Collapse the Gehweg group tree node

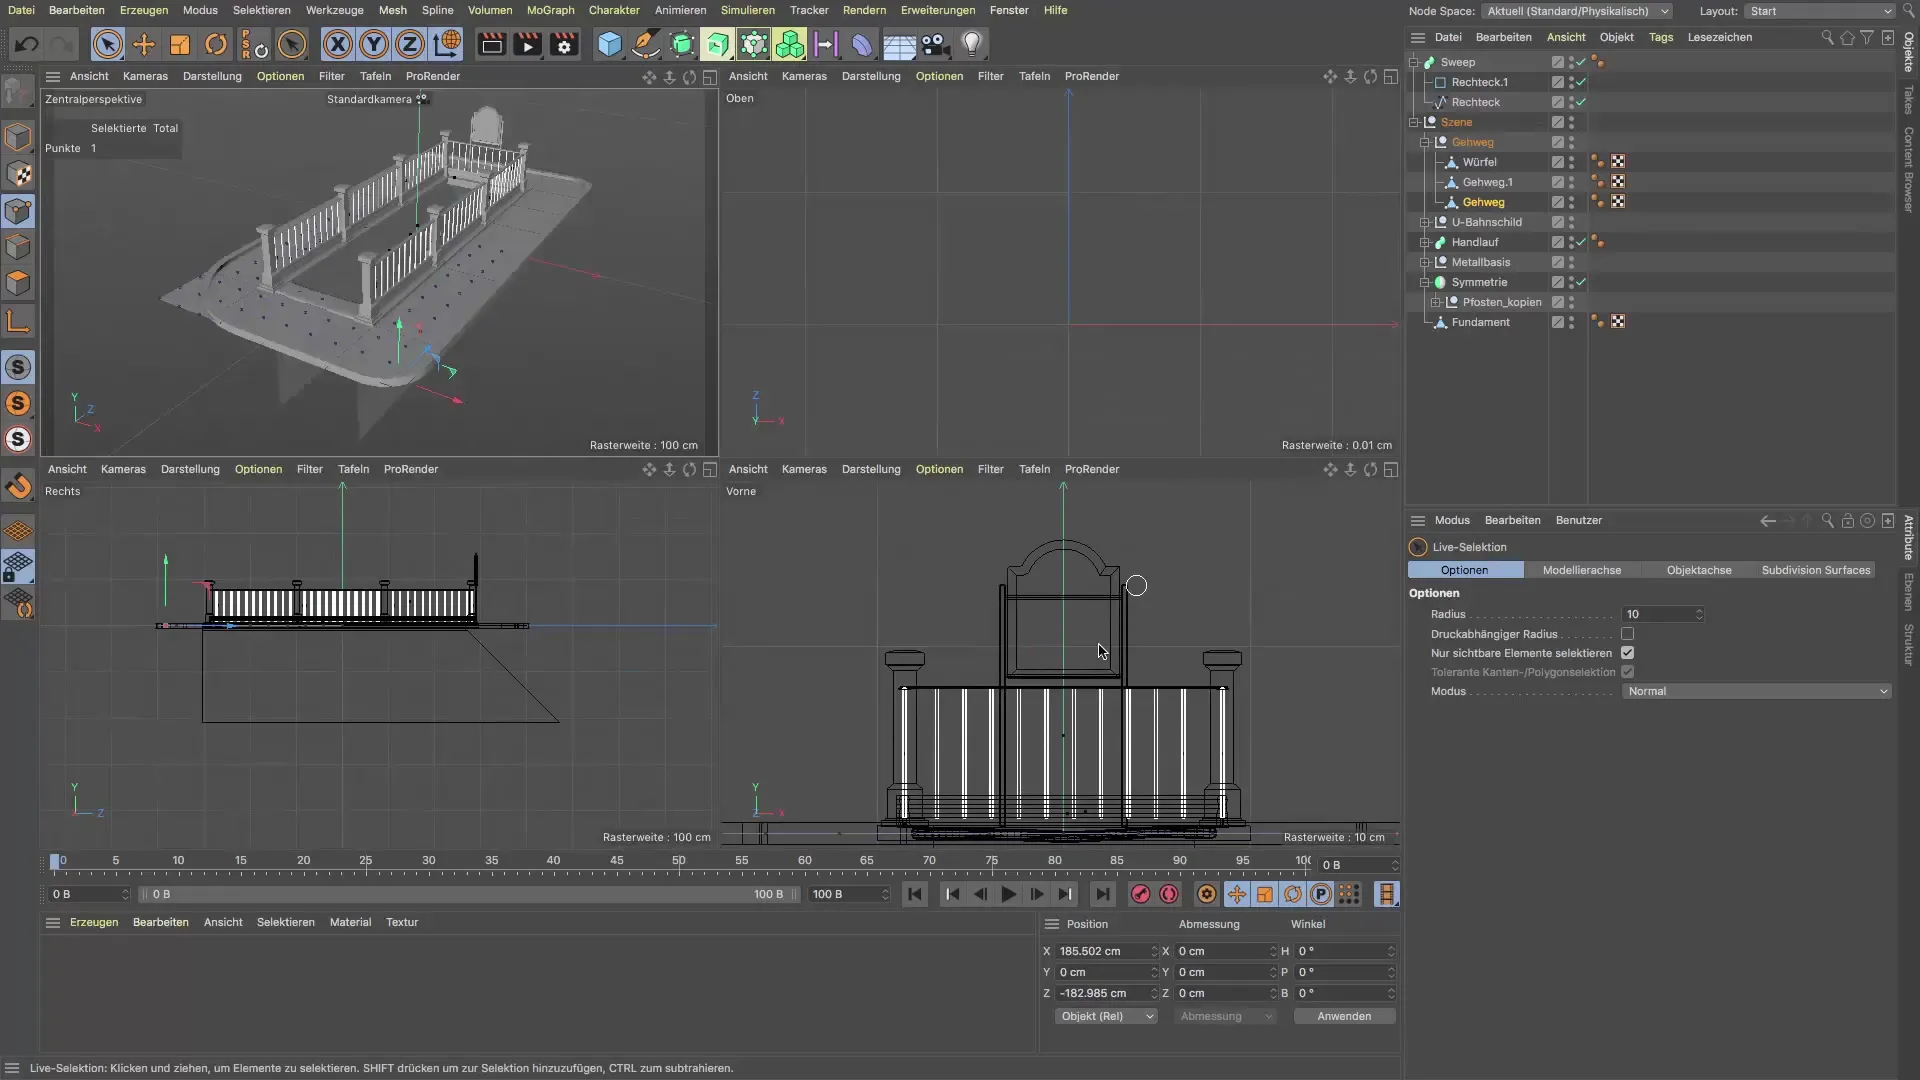click(1425, 142)
